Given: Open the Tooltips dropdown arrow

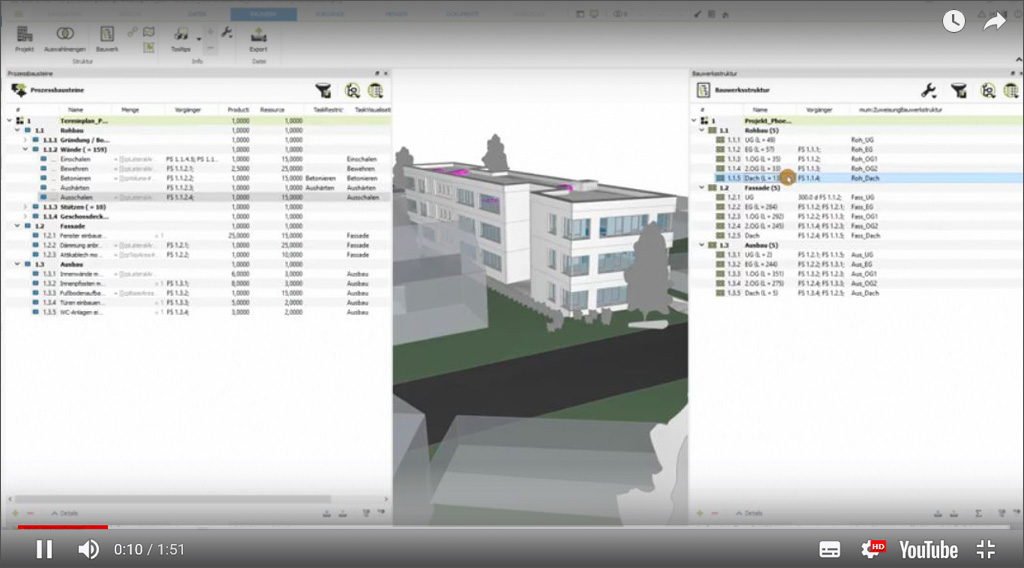Looking at the screenshot, I should [x=198, y=39].
